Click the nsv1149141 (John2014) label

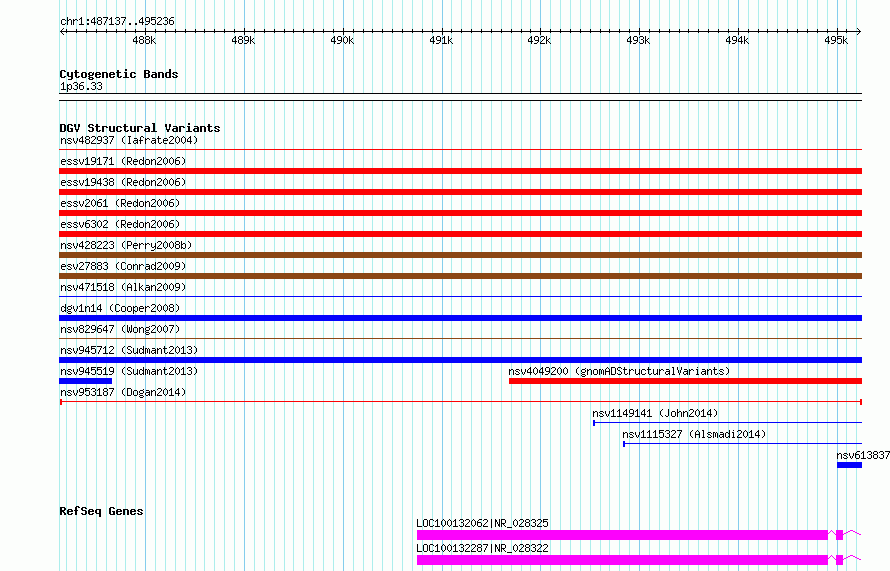(655, 413)
